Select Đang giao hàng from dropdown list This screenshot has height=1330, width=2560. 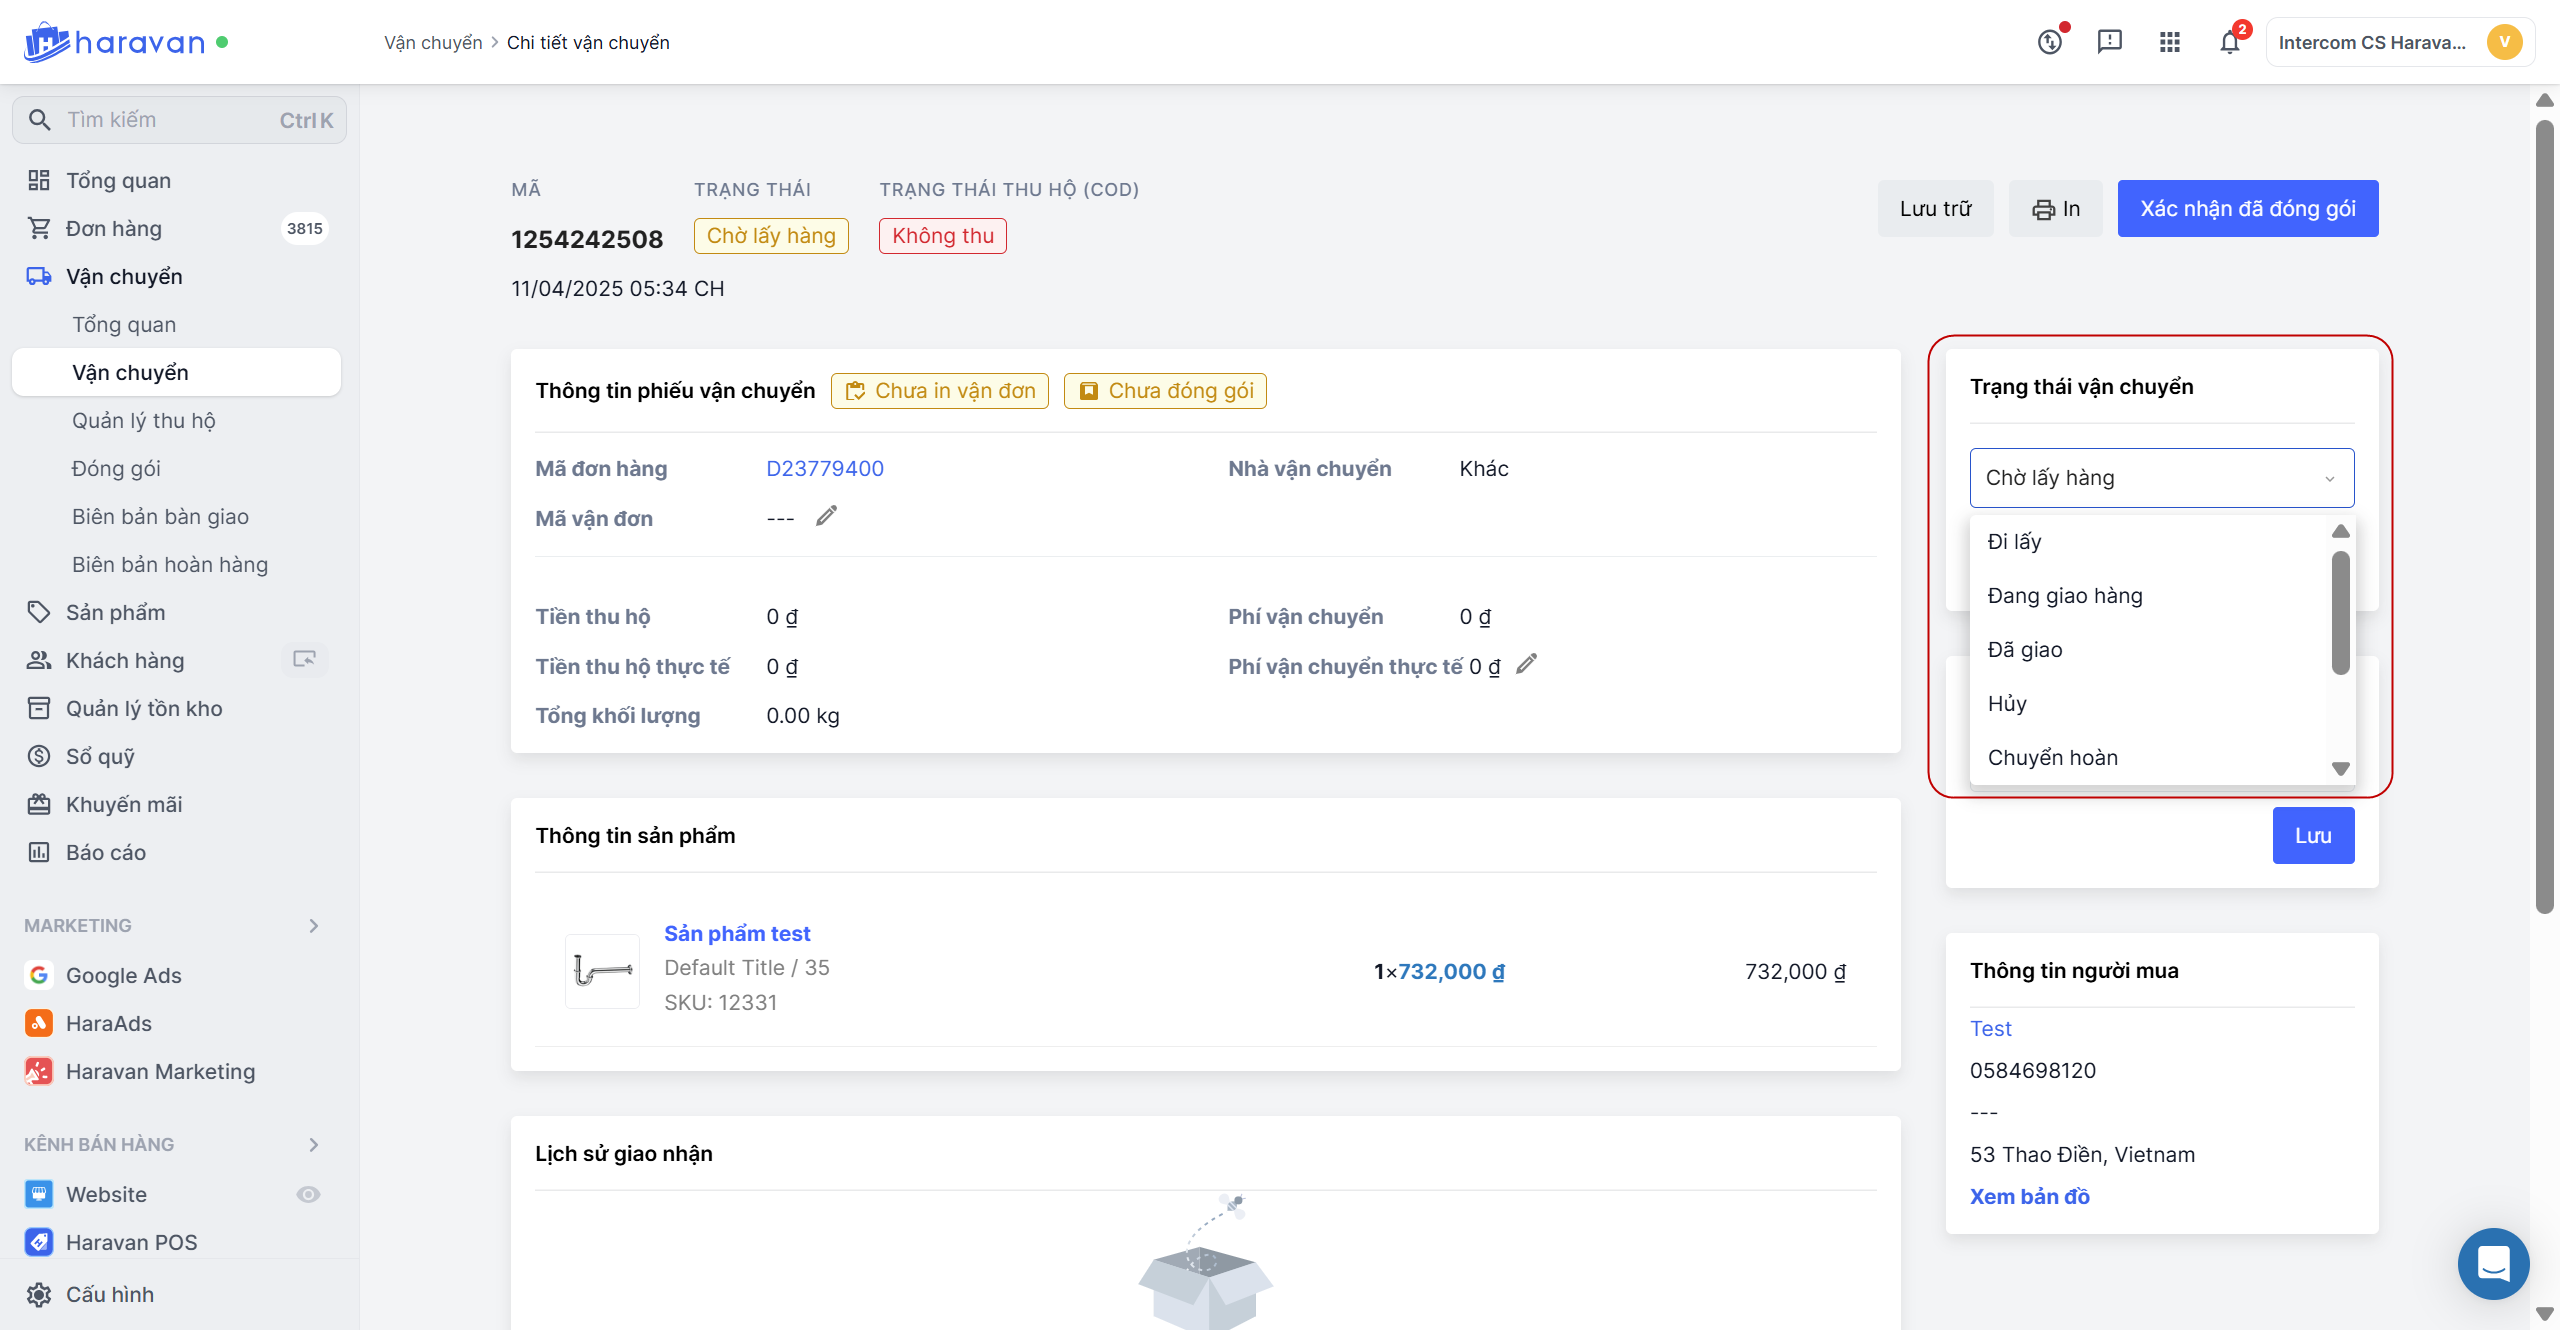2065,596
